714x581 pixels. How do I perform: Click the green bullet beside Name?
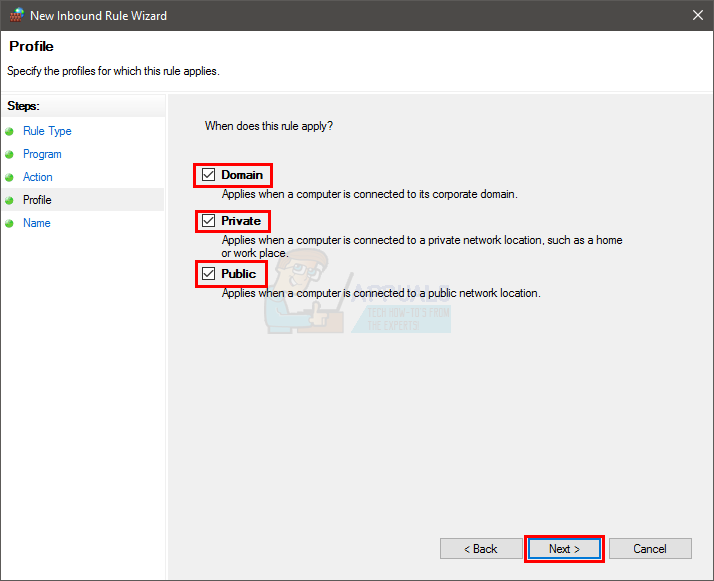(x=10, y=223)
